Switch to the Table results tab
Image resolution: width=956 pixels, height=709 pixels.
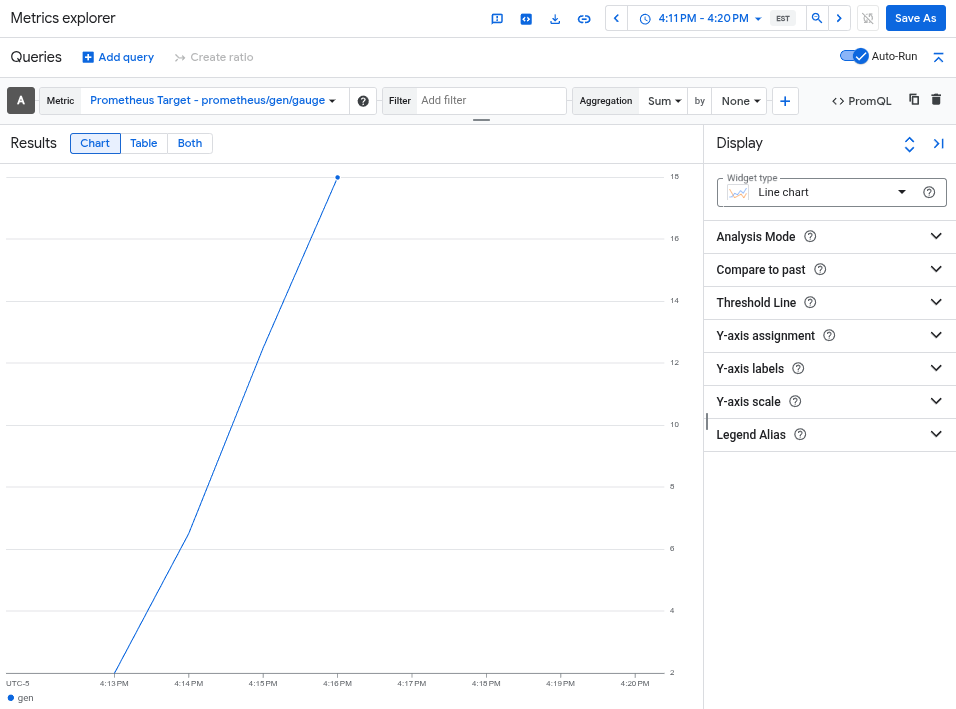(143, 143)
